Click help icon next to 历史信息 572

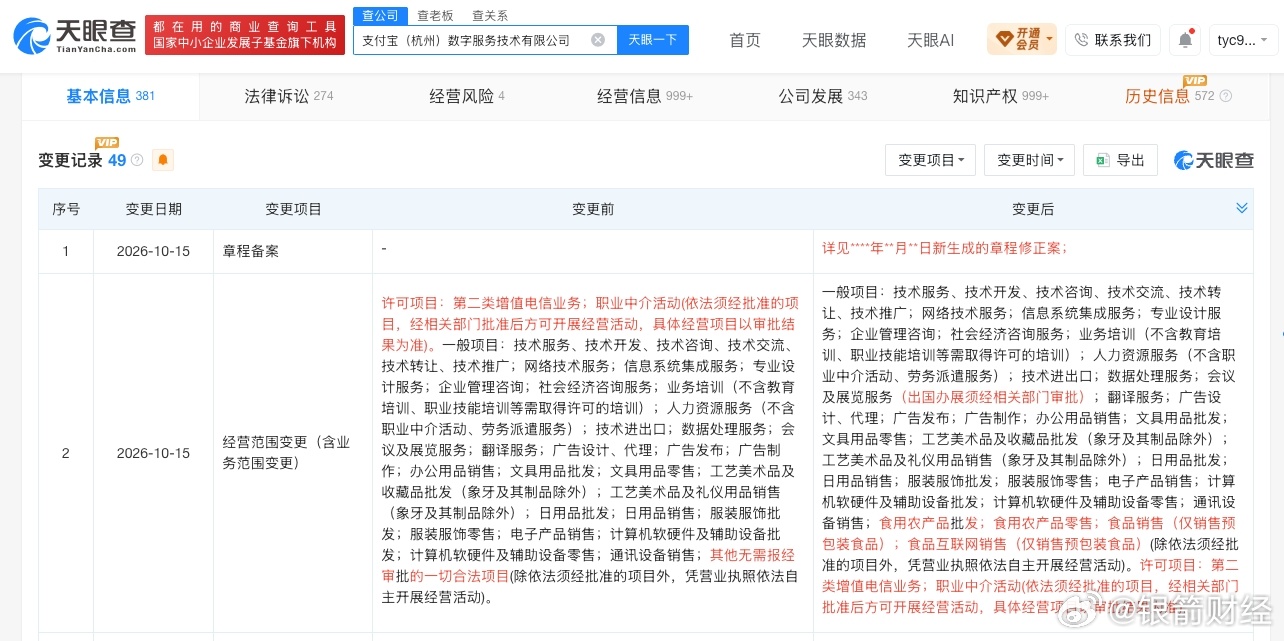coord(1226,97)
